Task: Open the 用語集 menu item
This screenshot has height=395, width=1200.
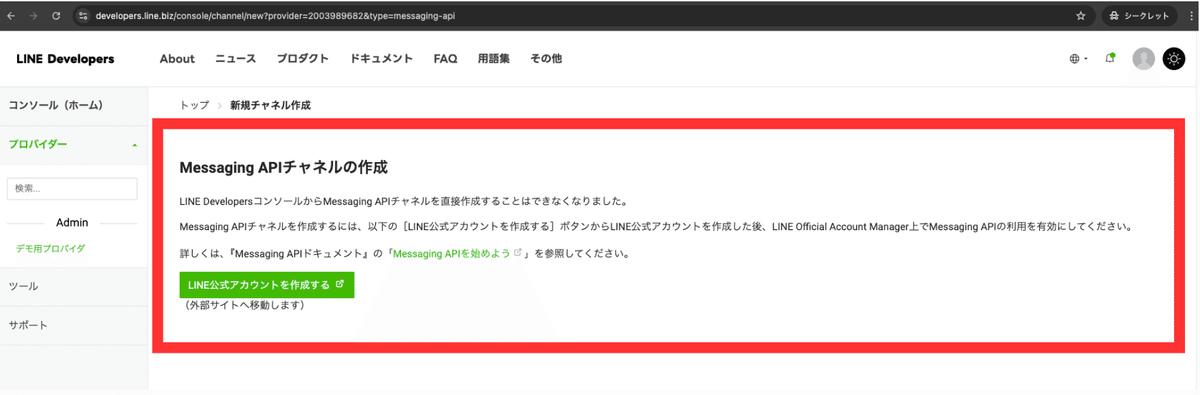Action: click(x=494, y=59)
